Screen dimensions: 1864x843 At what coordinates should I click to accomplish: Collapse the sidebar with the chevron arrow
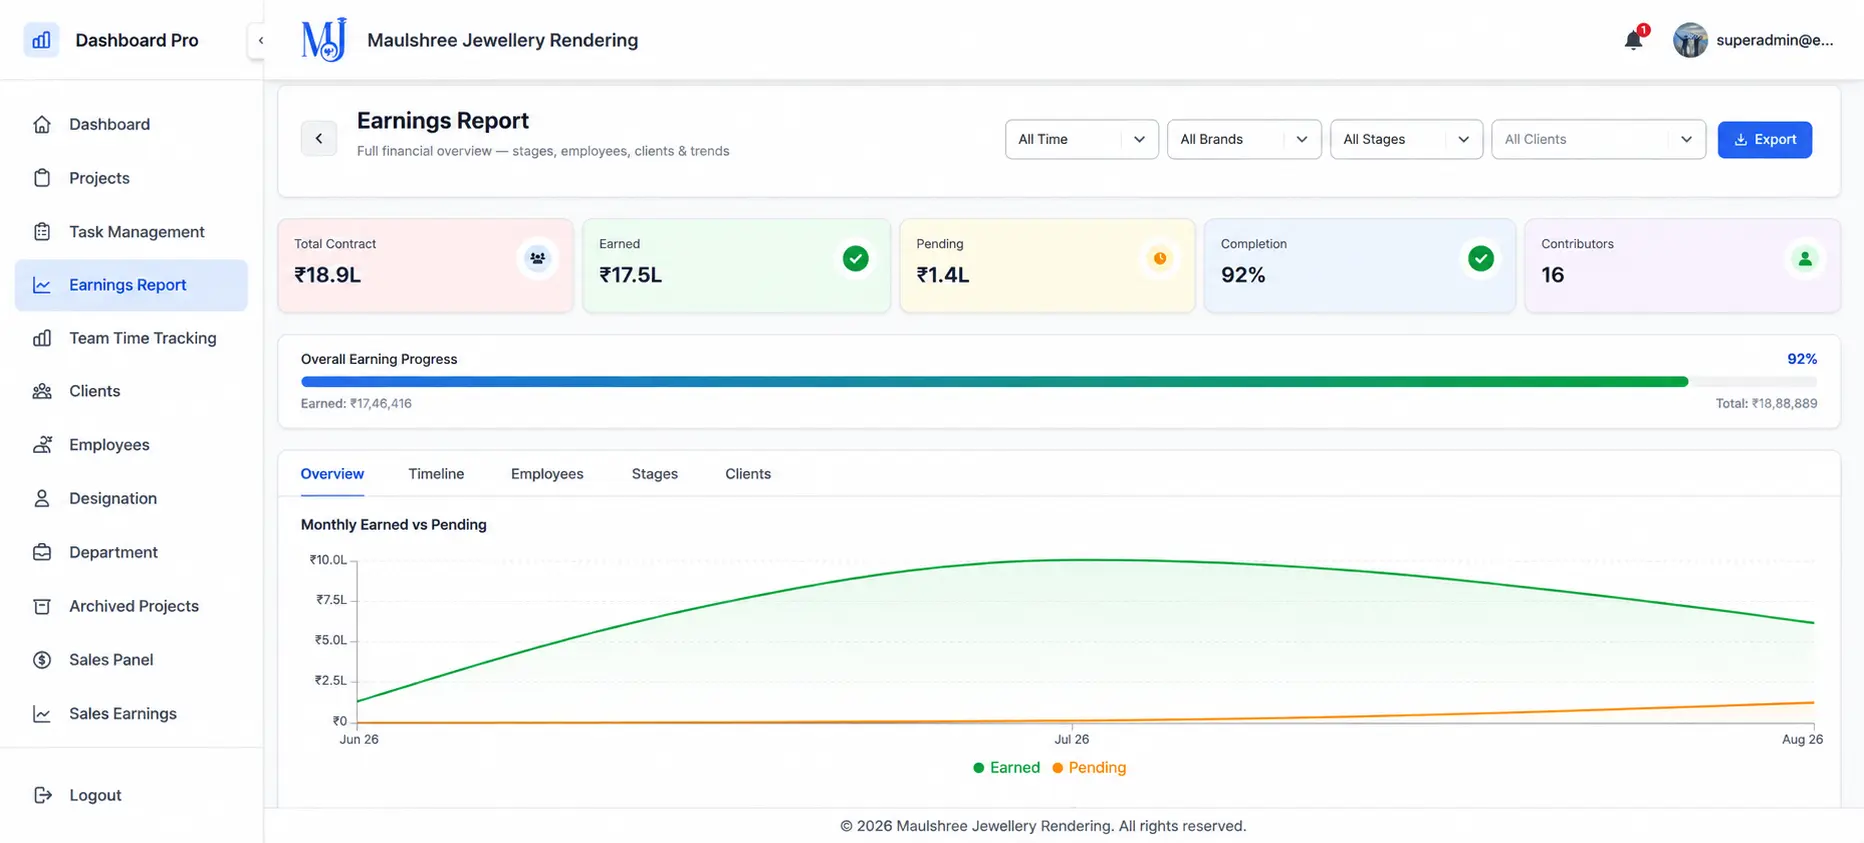[260, 41]
